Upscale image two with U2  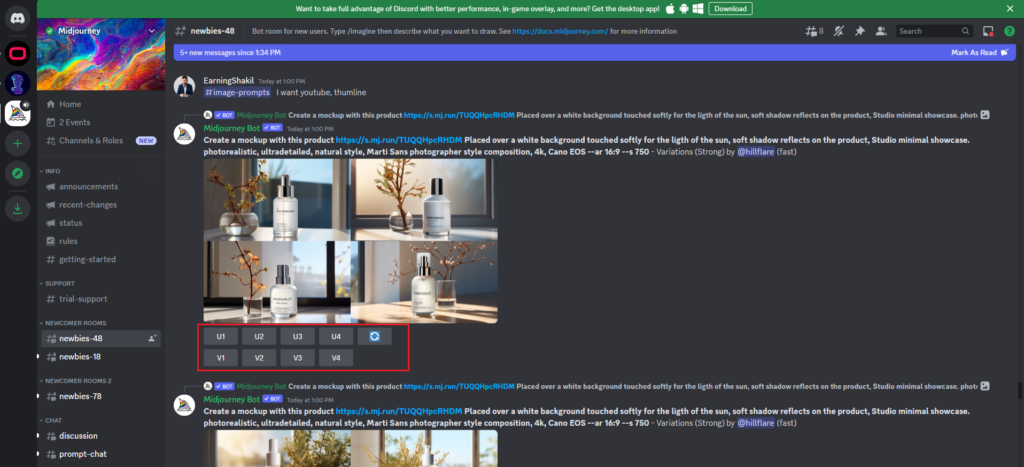coord(259,336)
